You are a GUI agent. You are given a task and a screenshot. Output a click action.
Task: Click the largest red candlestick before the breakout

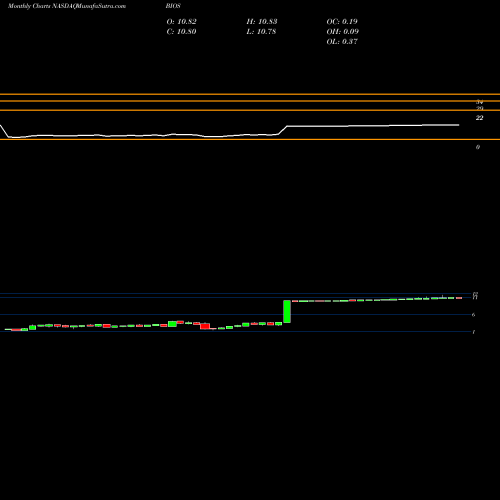(205, 326)
